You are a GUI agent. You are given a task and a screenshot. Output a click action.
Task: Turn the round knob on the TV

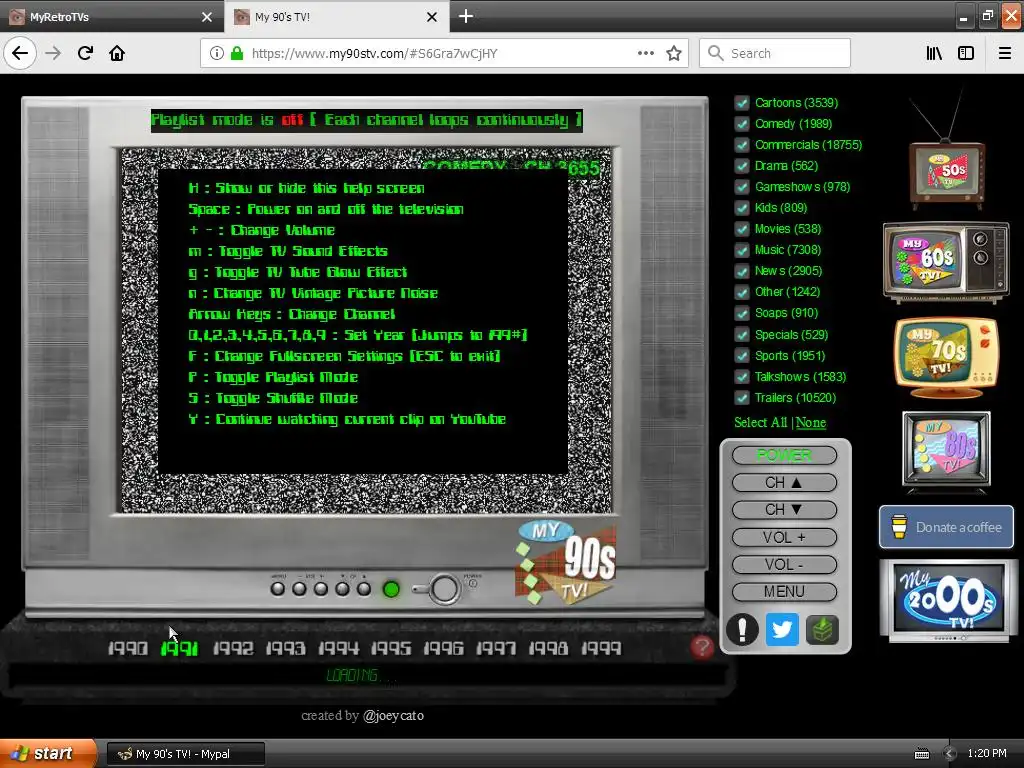pyautogui.click(x=445, y=589)
